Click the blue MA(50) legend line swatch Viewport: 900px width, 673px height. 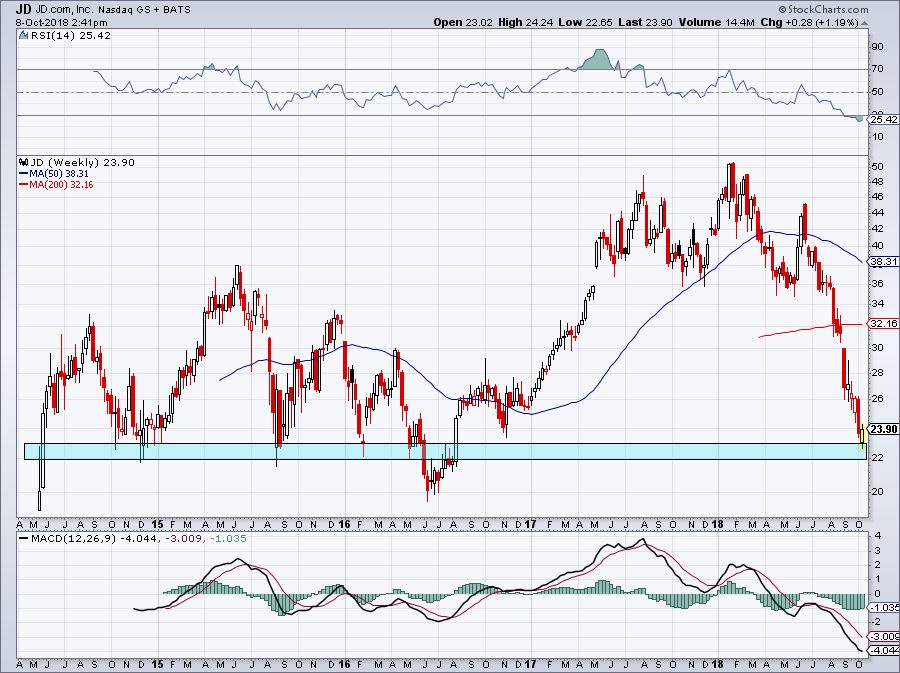click(x=24, y=173)
